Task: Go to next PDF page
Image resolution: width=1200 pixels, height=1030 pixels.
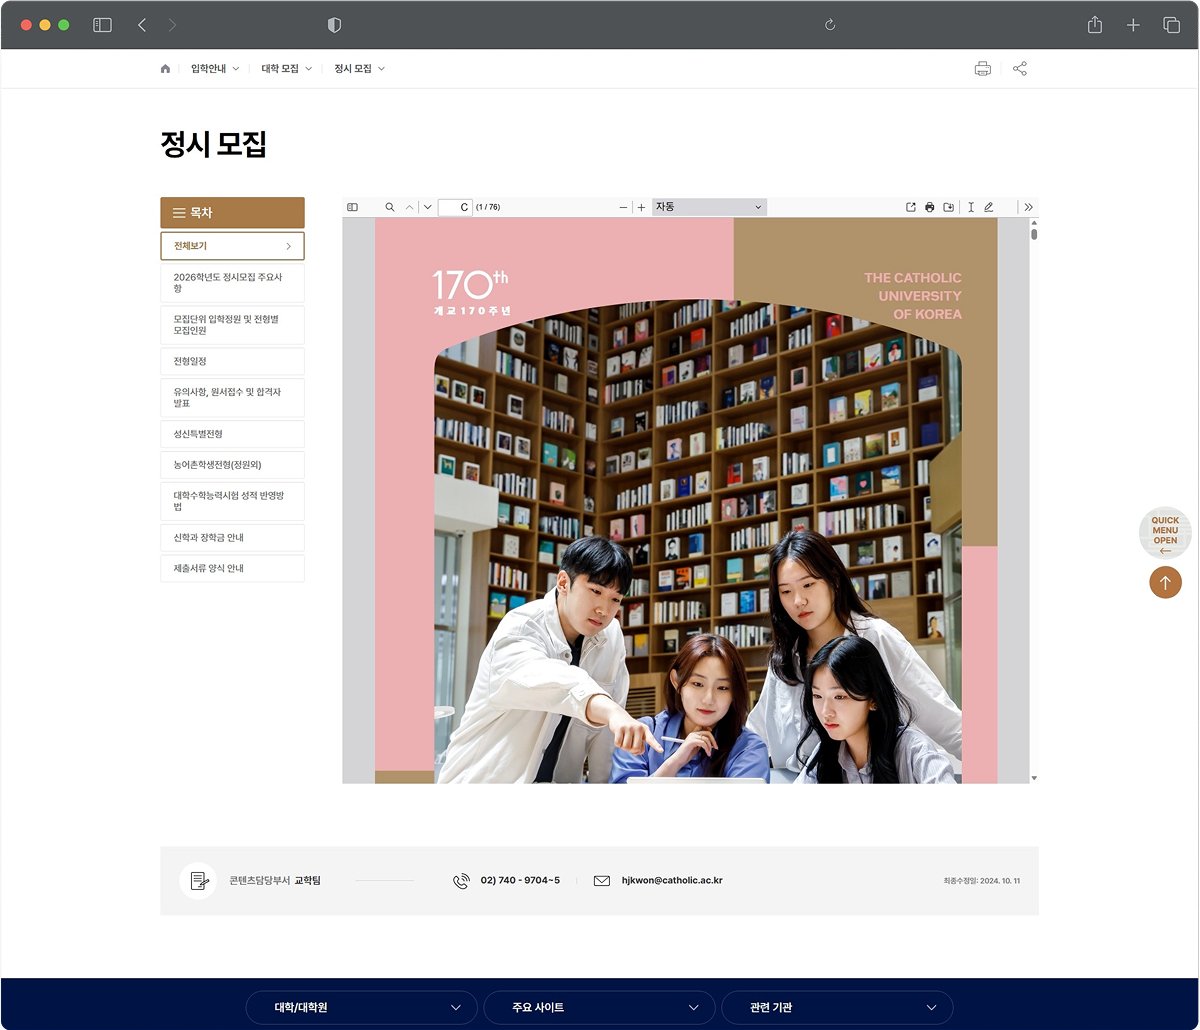Action: tap(428, 207)
